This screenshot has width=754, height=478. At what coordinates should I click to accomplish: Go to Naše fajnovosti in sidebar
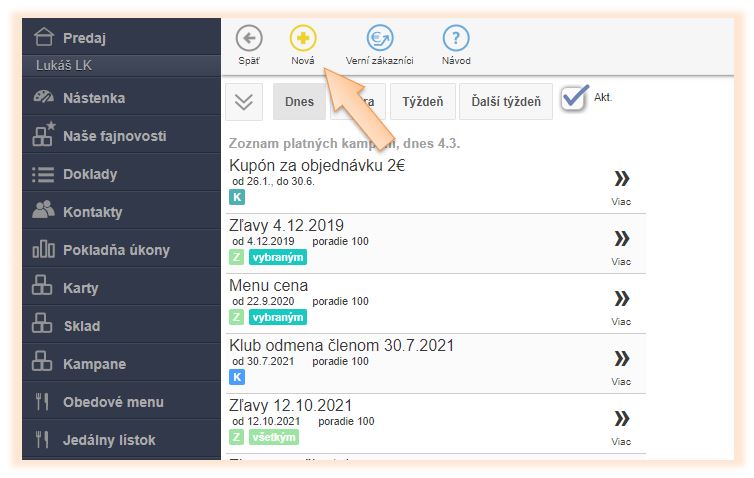coord(114,136)
